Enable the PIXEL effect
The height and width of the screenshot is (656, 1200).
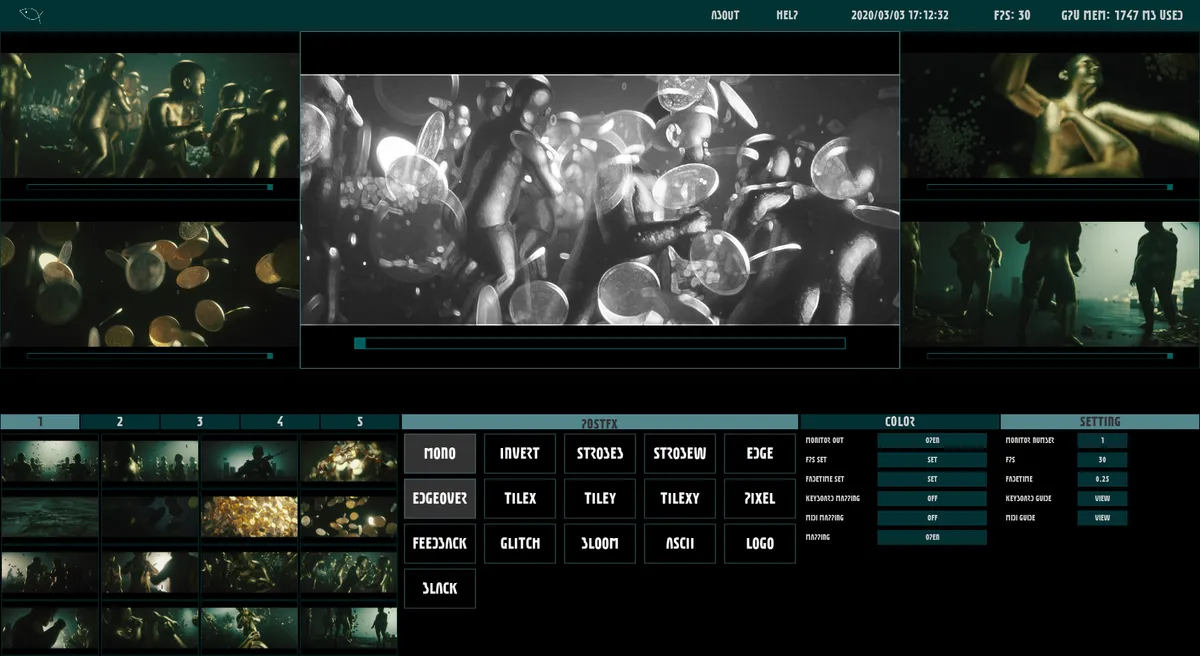click(x=760, y=498)
